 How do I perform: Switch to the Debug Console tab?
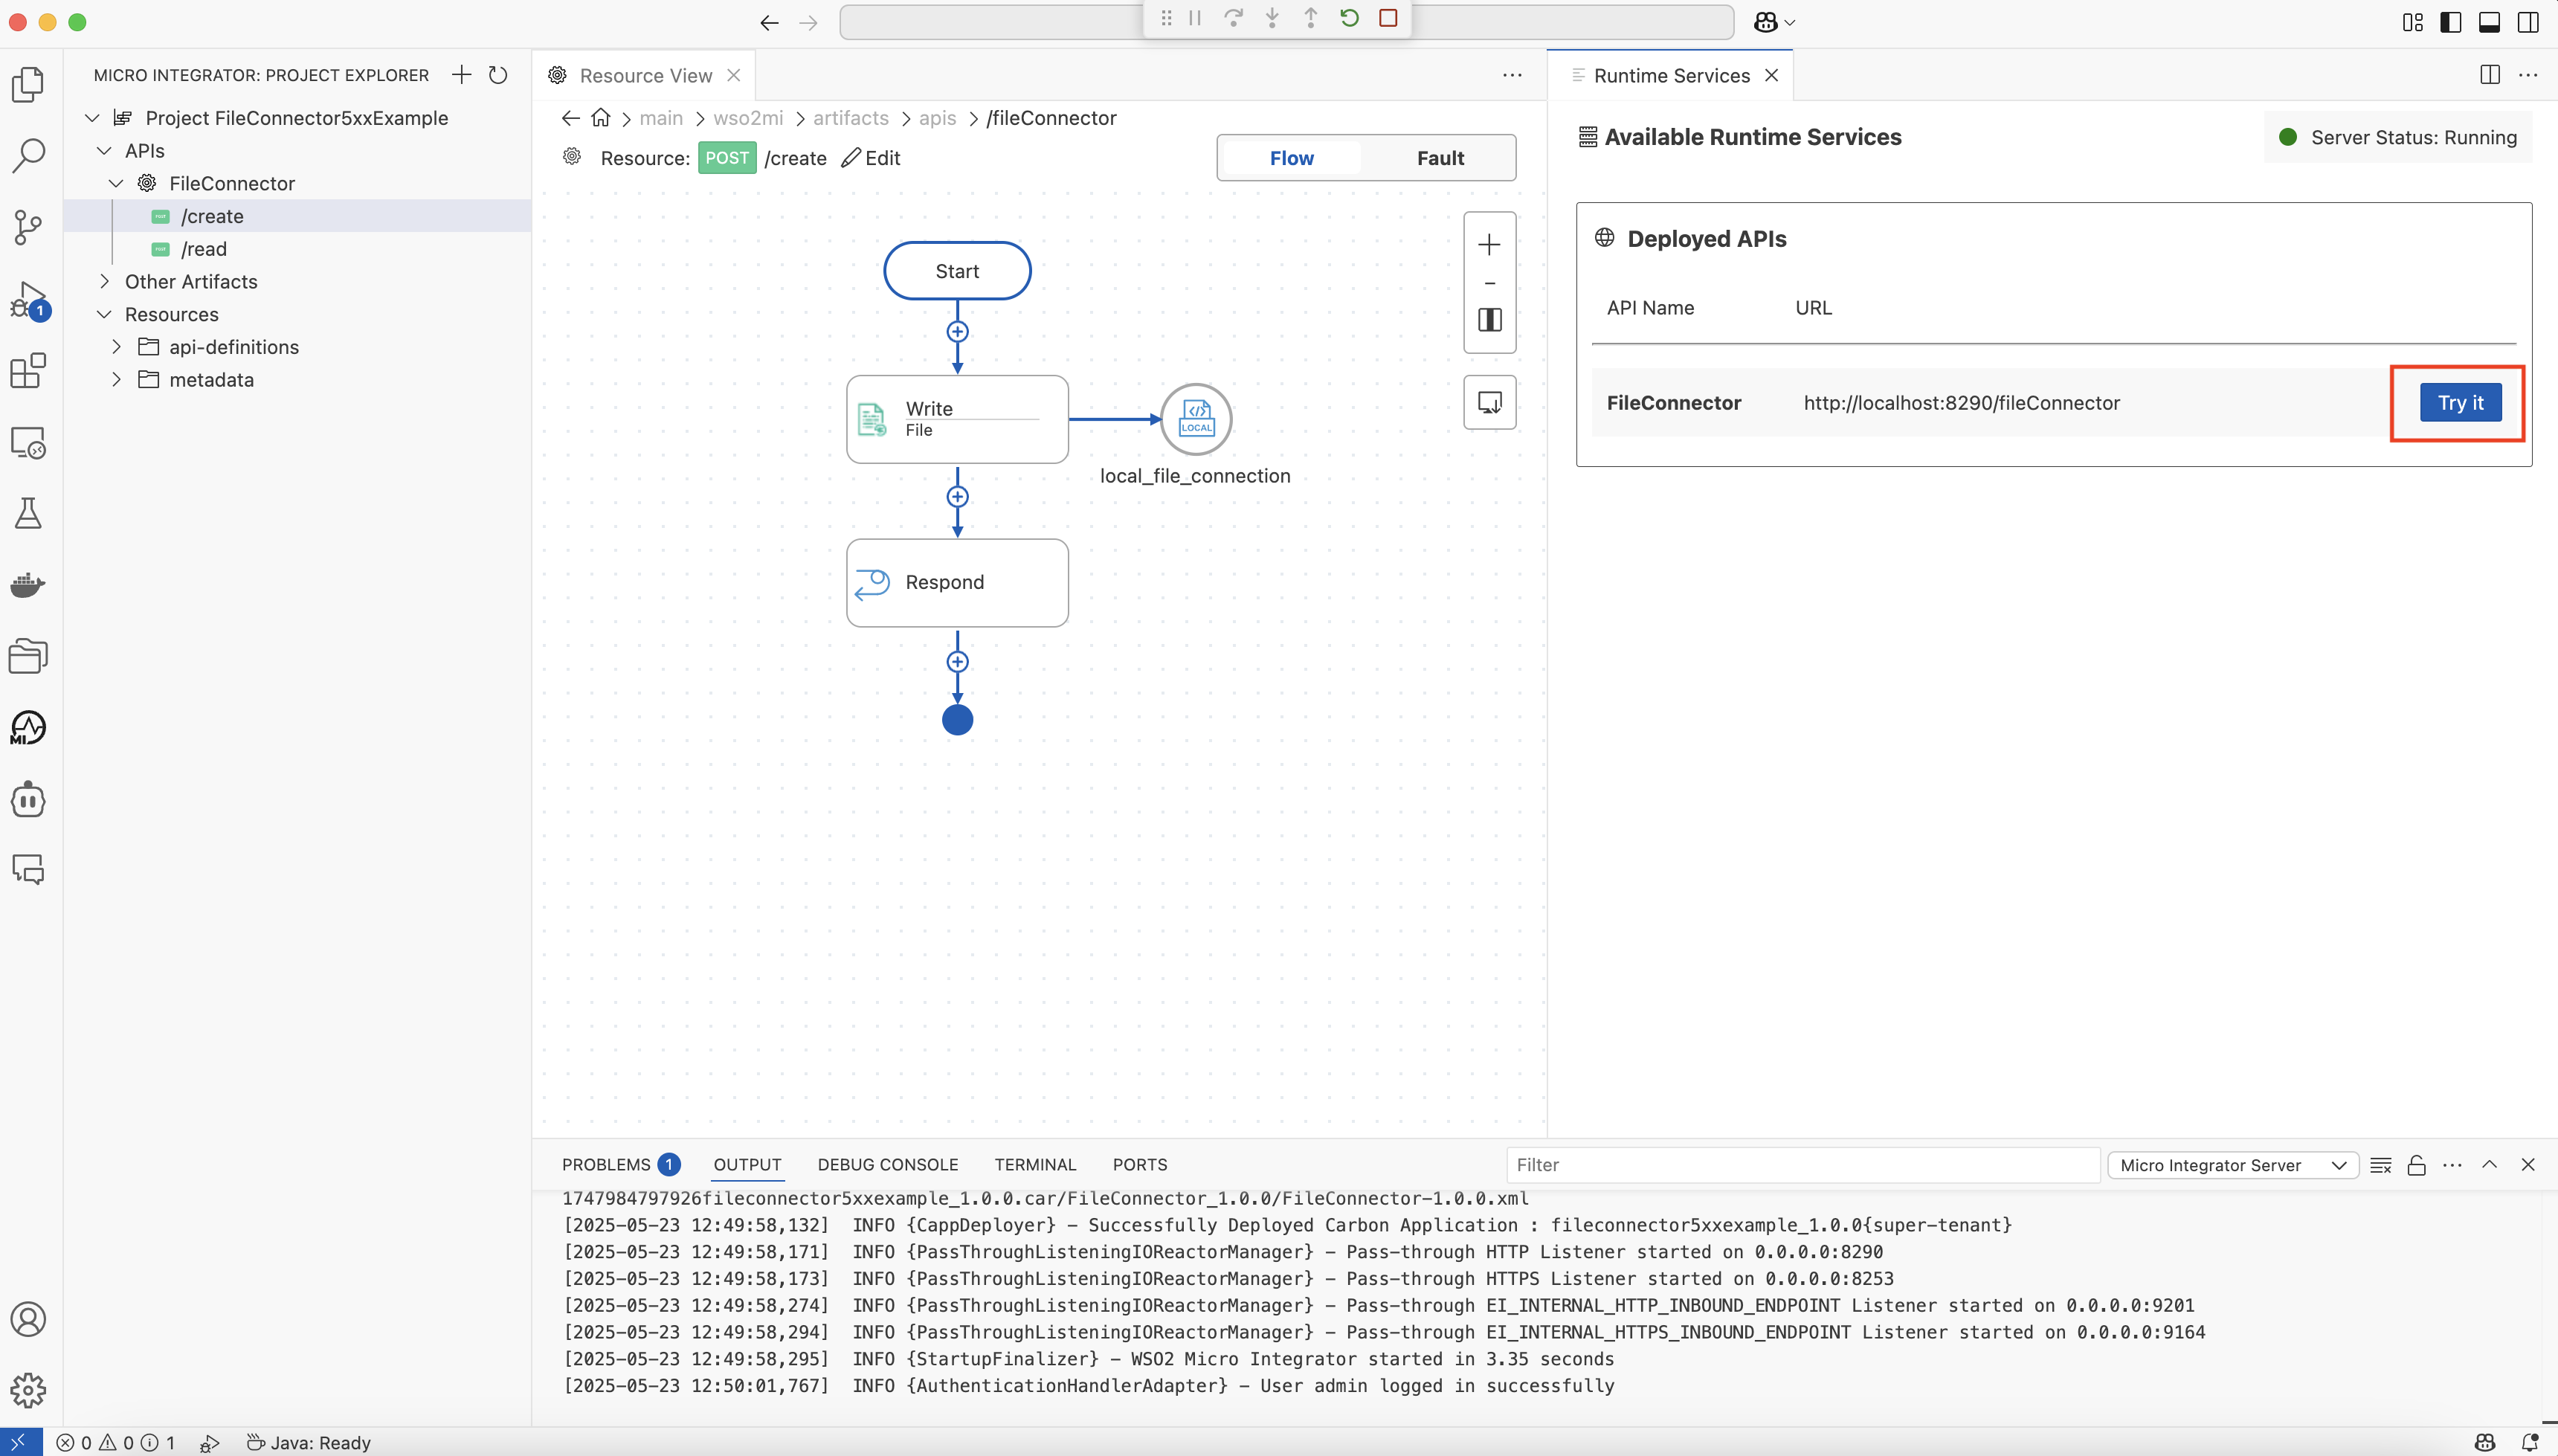(887, 1164)
